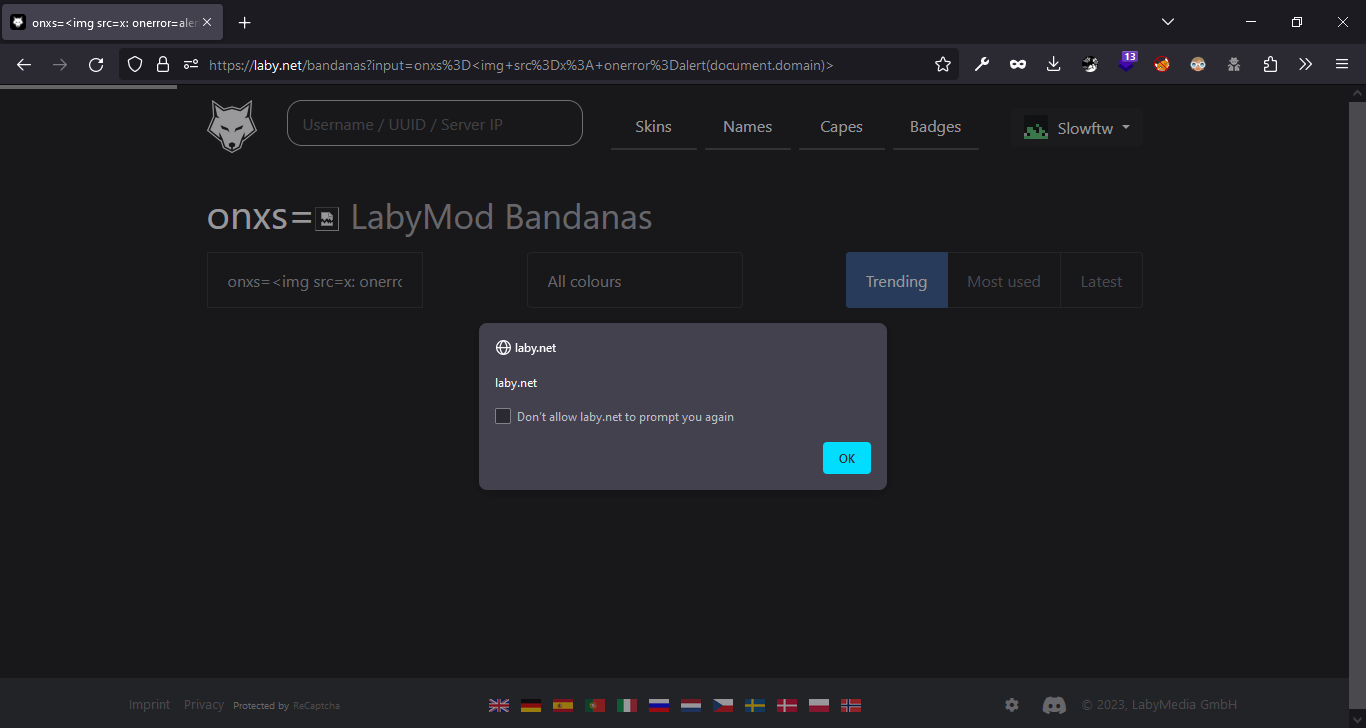This screenshot has width=1366, height=728.
Task: Click the private mask icon in the toolbar
Action: click(1018, 64)
